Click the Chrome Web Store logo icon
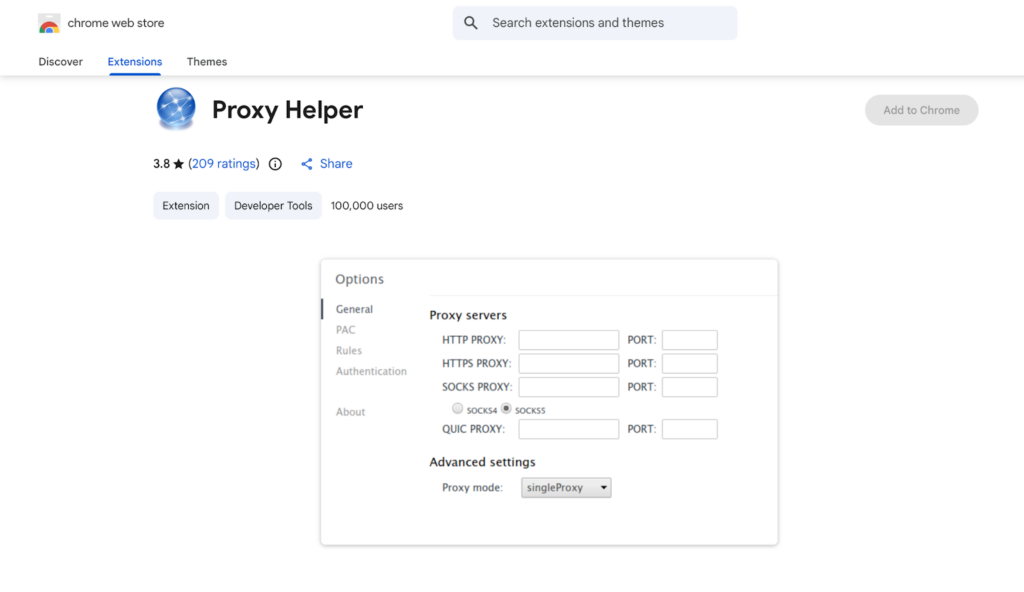1024x592 pixels. (49, 23)
